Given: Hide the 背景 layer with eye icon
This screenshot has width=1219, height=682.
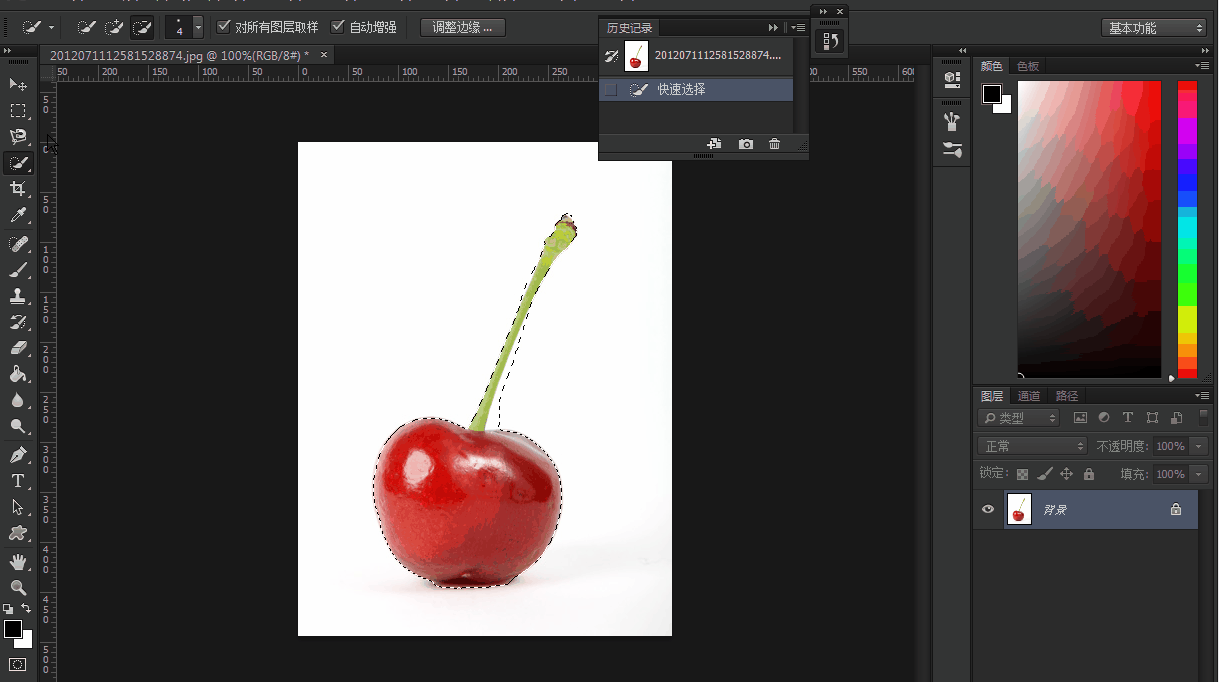Looking at the screenshot, I should tap(988, 509).
